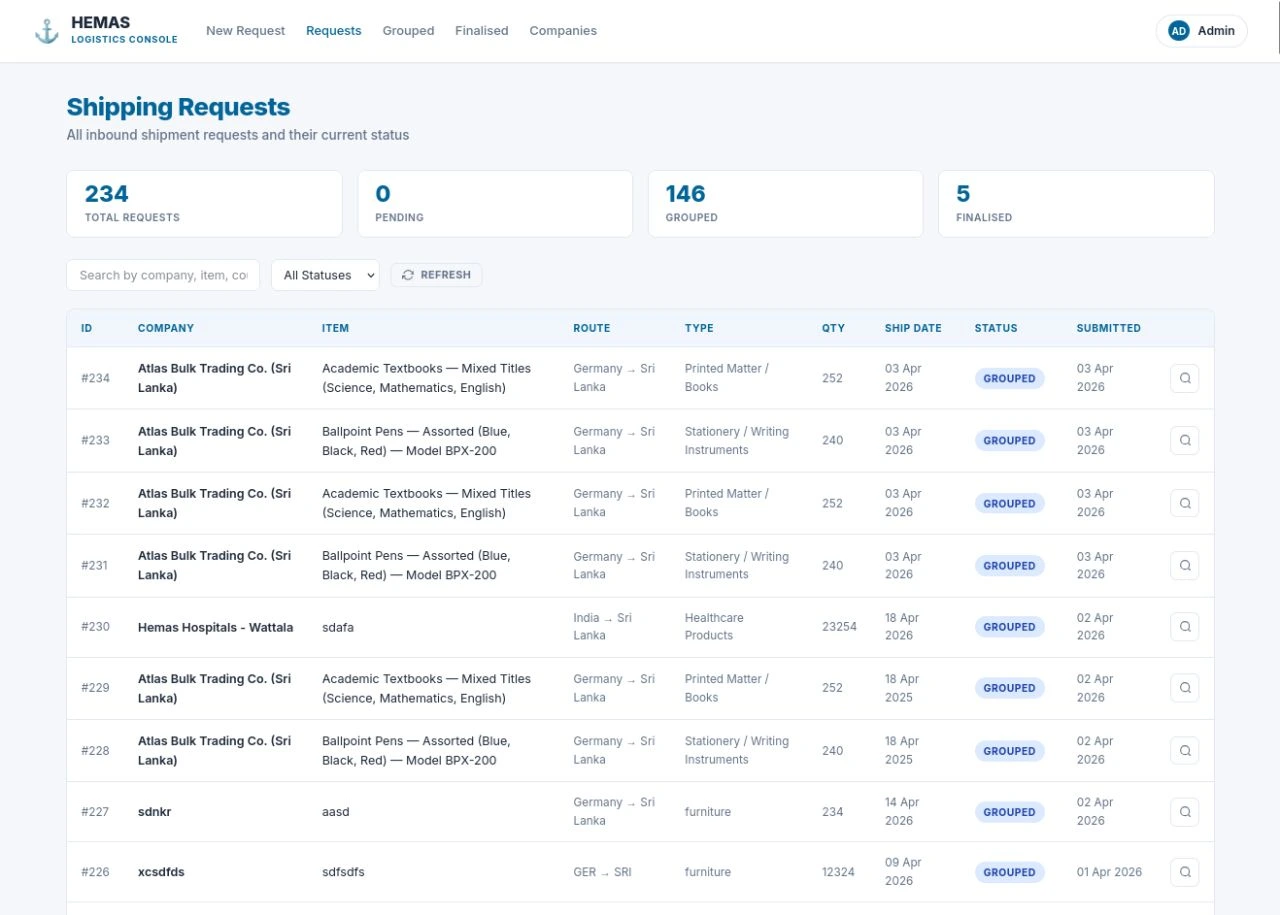1280x915 pixels.
Task: Click route India → Sri Lanka
Action: [602, 626]
